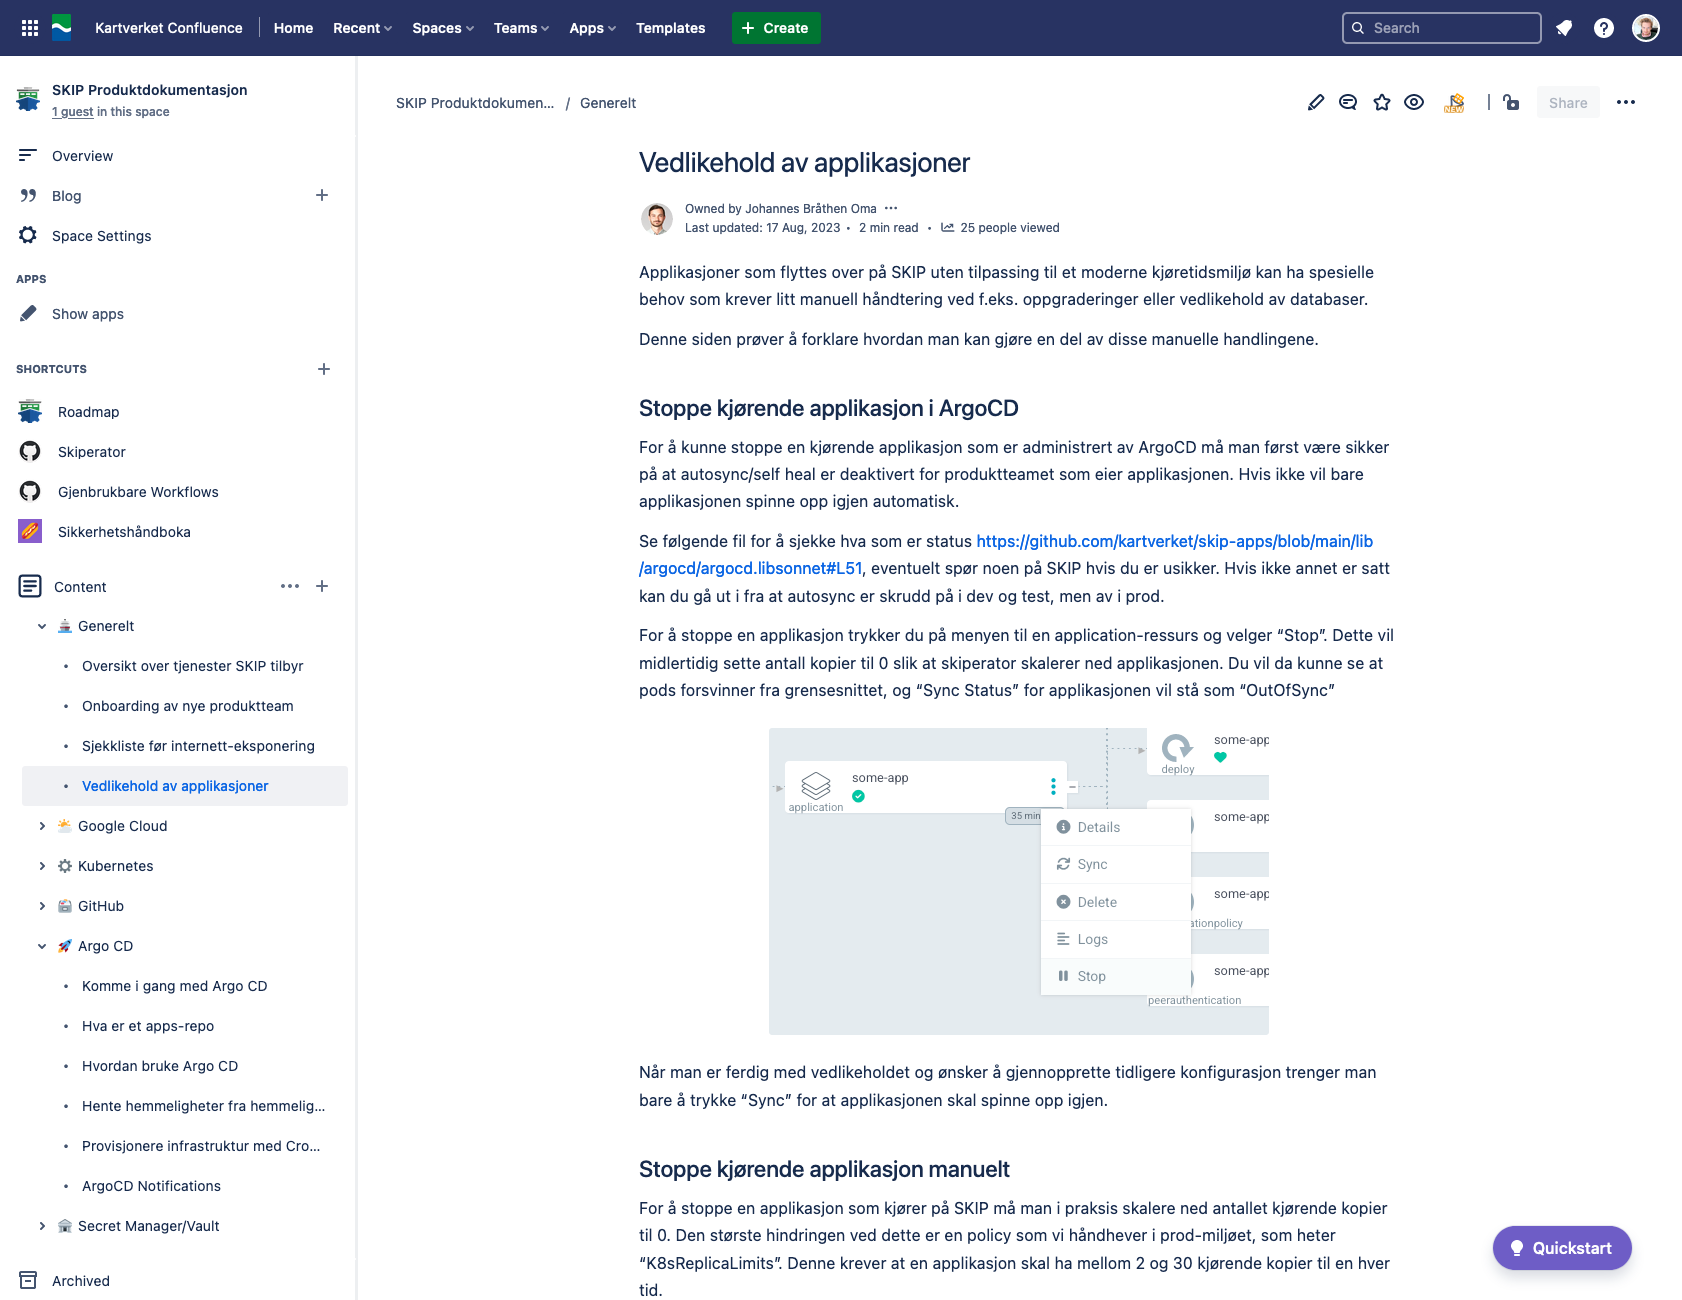This screenshot has height=1300, width=1682.
Task: Click the Kartverket Confluence logo
Action: click(62, 28)
